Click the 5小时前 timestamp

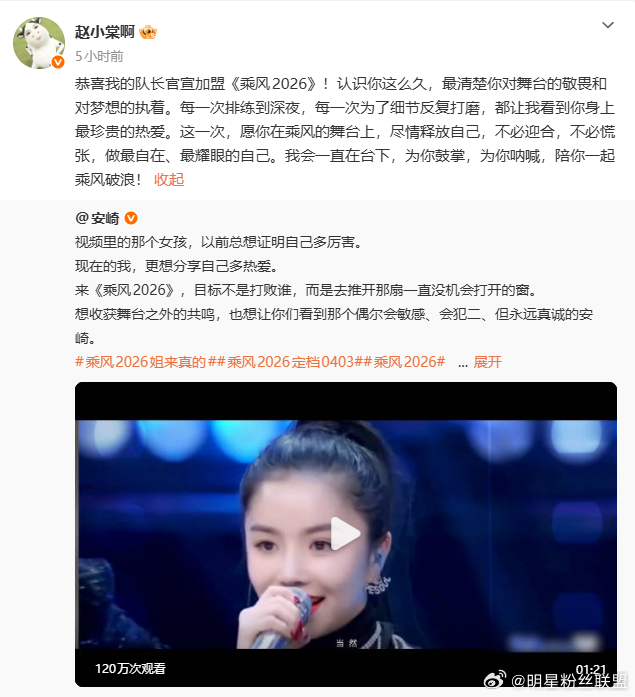tap(99, 56)
